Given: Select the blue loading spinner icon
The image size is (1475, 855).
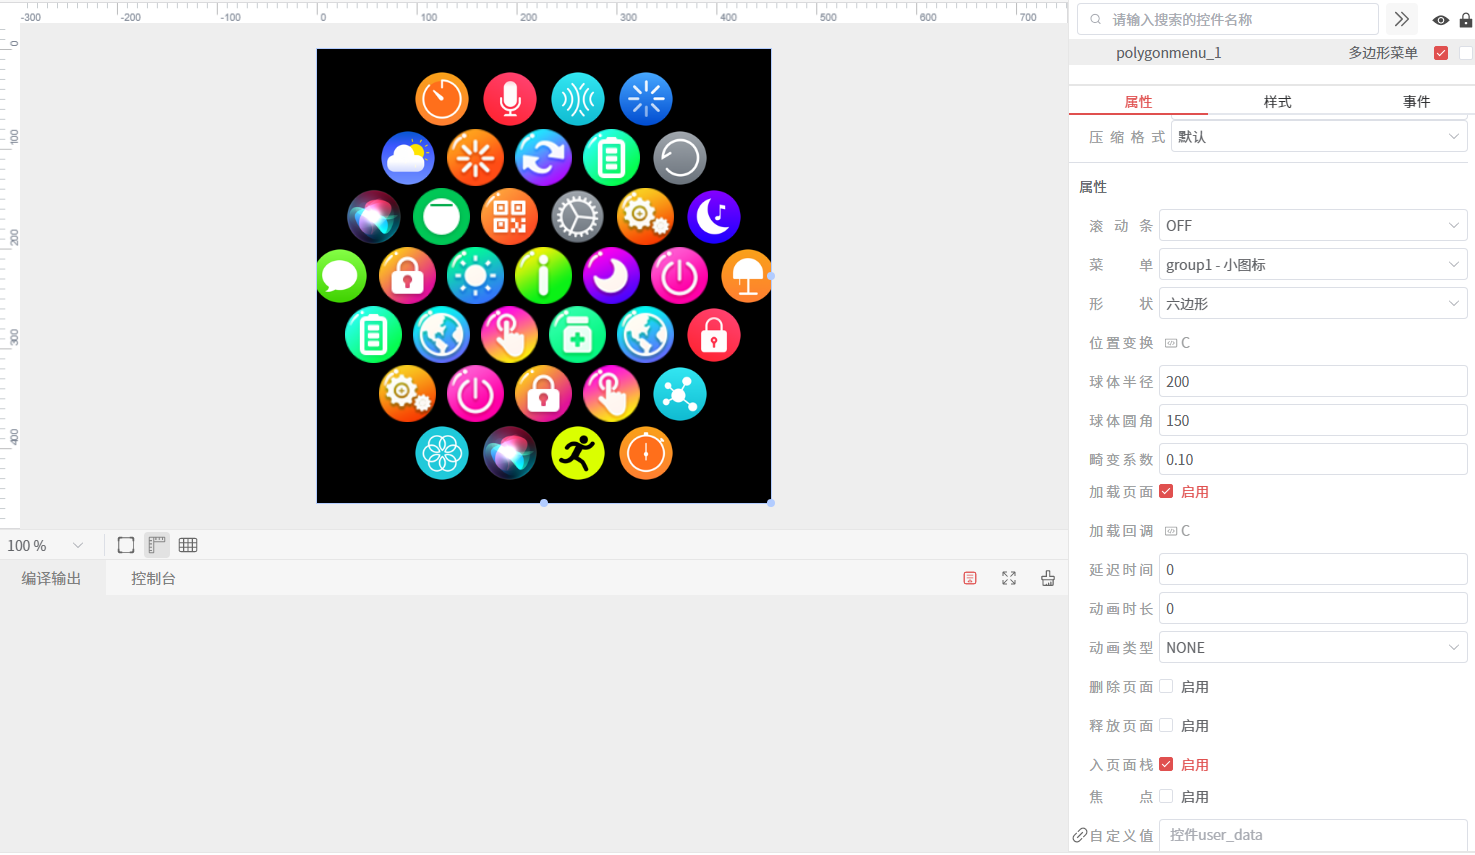Looking at the screenshot, I should click(x=646, y=99).
